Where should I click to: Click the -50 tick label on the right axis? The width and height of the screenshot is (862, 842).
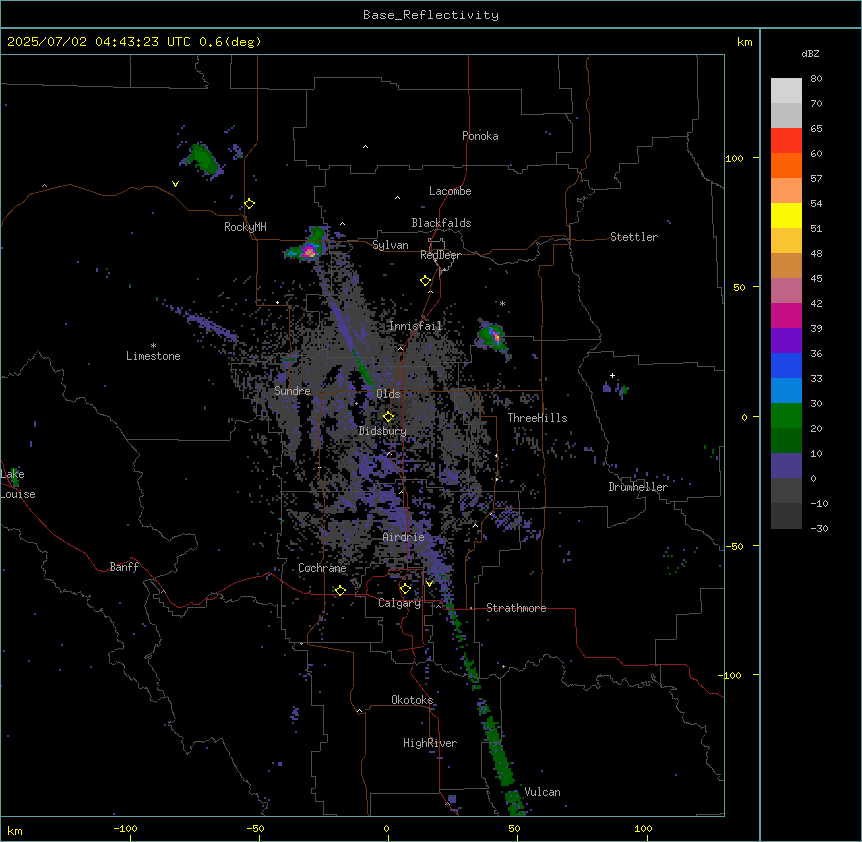pyautogui.click(x=734, y=546)
